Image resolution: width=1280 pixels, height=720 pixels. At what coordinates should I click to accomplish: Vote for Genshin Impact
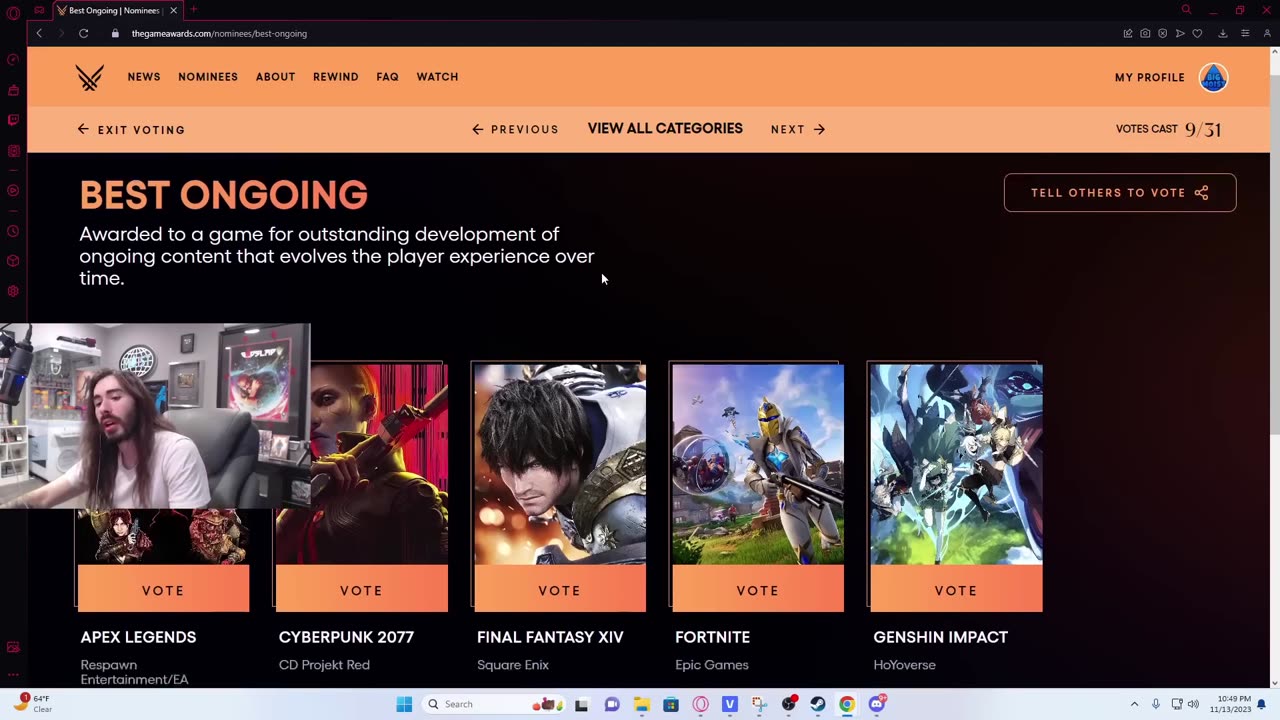(956, 590)
